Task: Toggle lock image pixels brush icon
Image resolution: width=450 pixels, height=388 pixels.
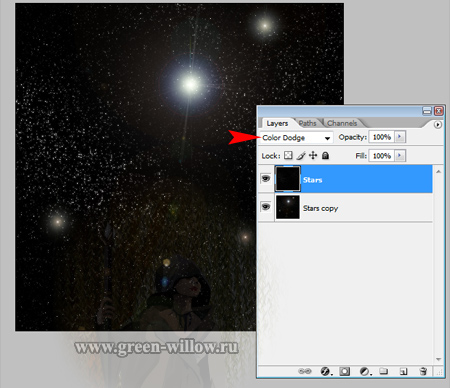Action: (x=301, y=156)
